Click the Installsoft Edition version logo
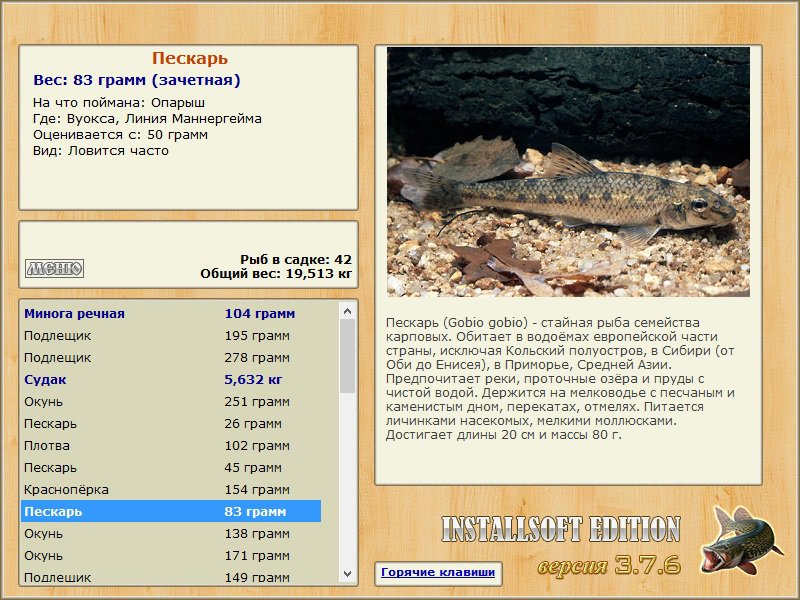The width and height of the screenshot is (800, 600). 561,545
